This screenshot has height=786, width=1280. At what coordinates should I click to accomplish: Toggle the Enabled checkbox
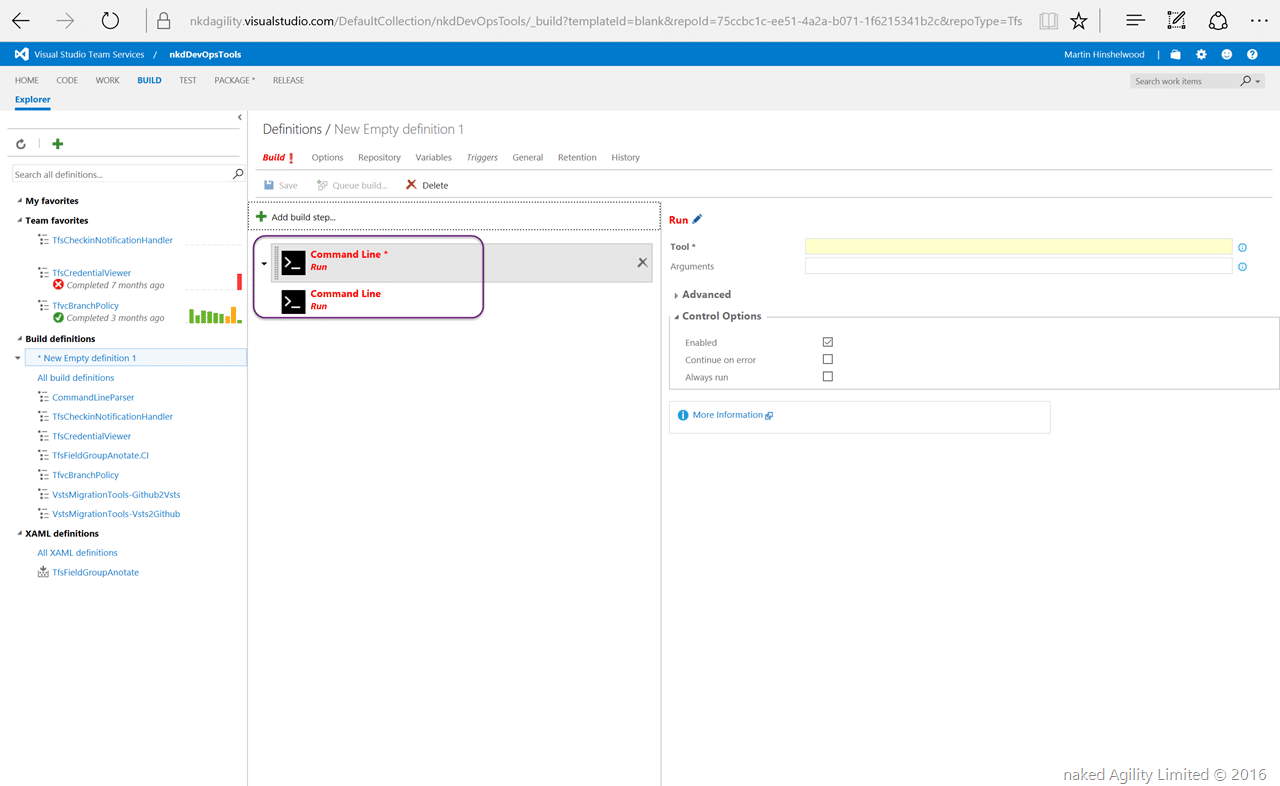(x=827, y=342)
